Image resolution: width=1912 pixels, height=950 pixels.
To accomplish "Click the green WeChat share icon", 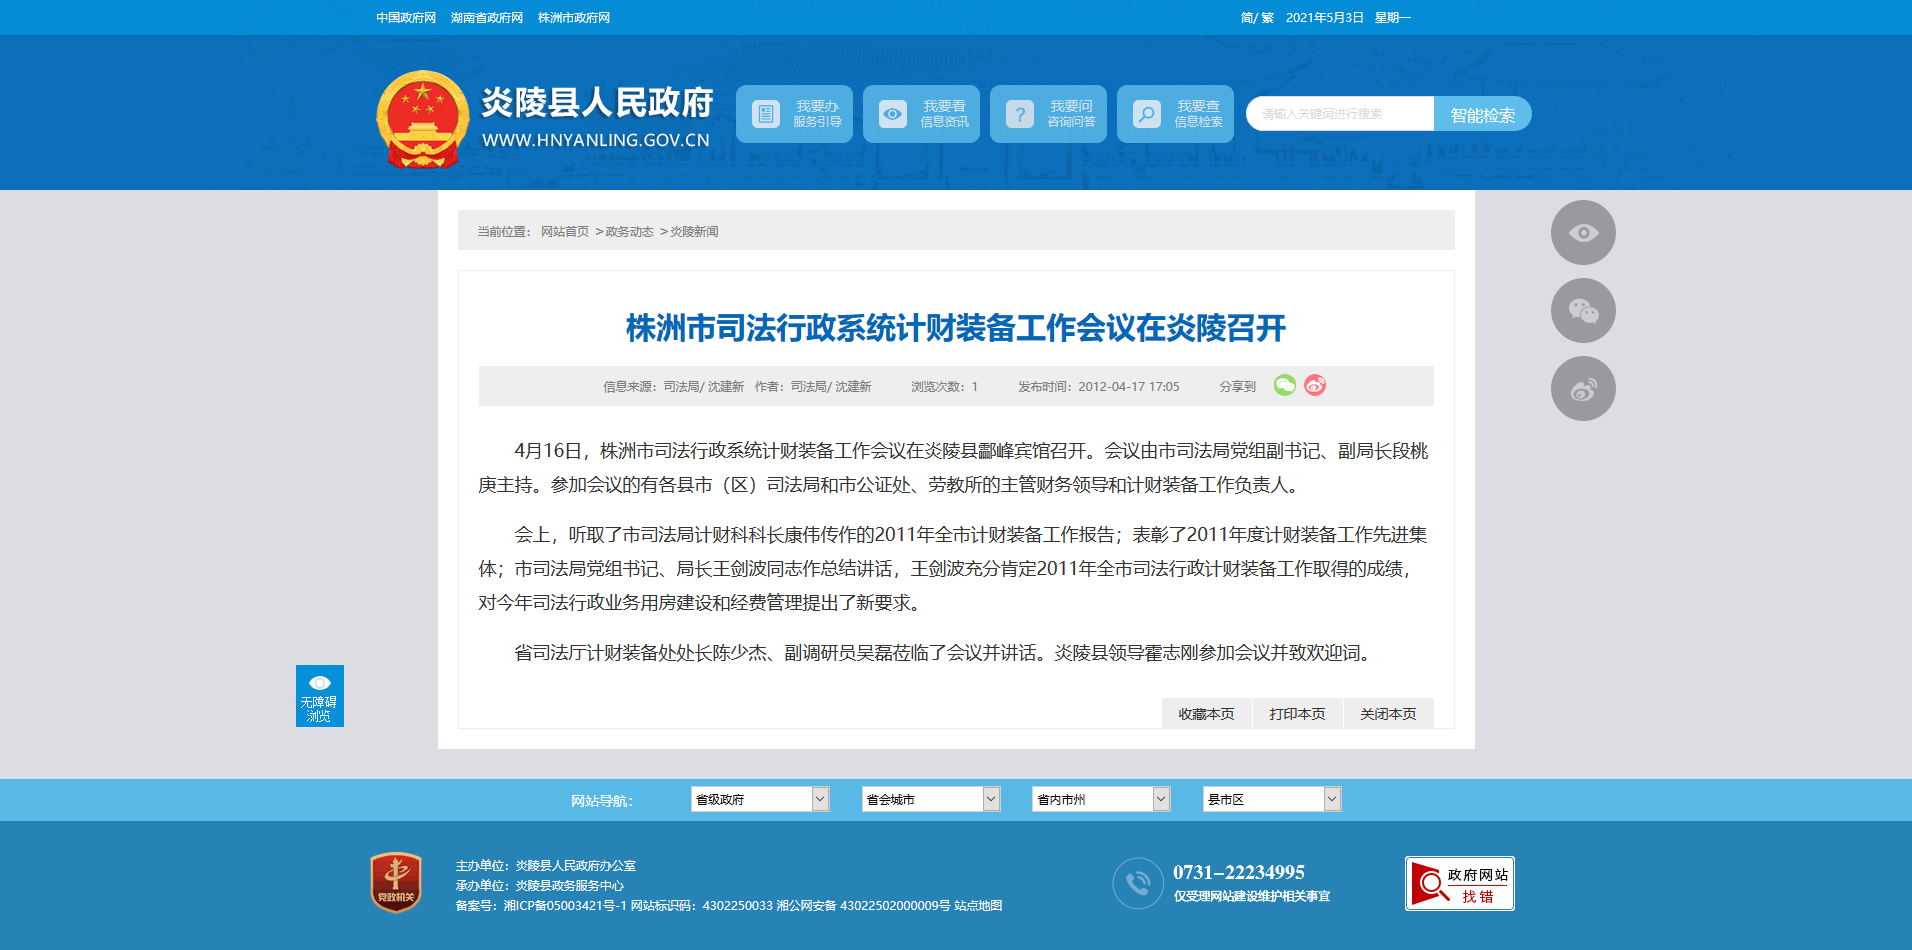I will 1284,385.
